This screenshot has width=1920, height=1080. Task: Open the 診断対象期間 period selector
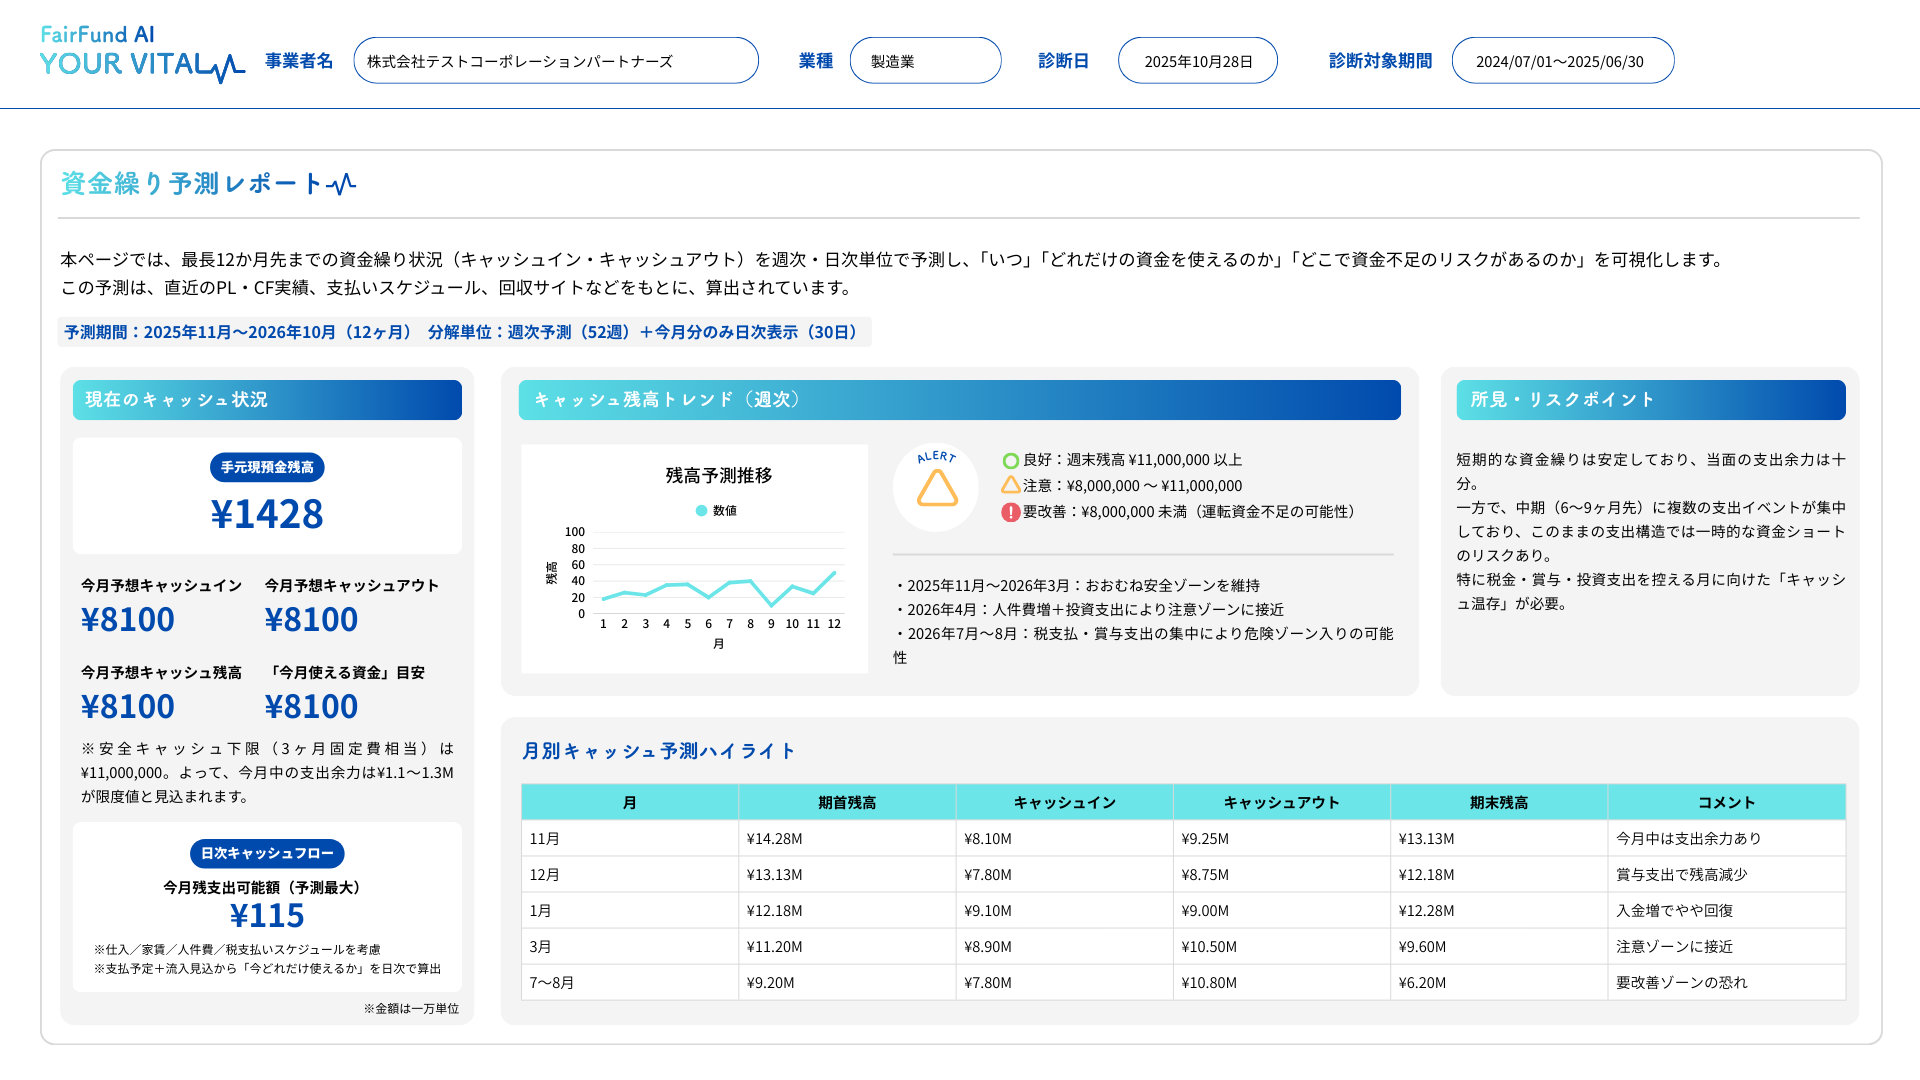pyautogui.click(x=1562, y=60)
